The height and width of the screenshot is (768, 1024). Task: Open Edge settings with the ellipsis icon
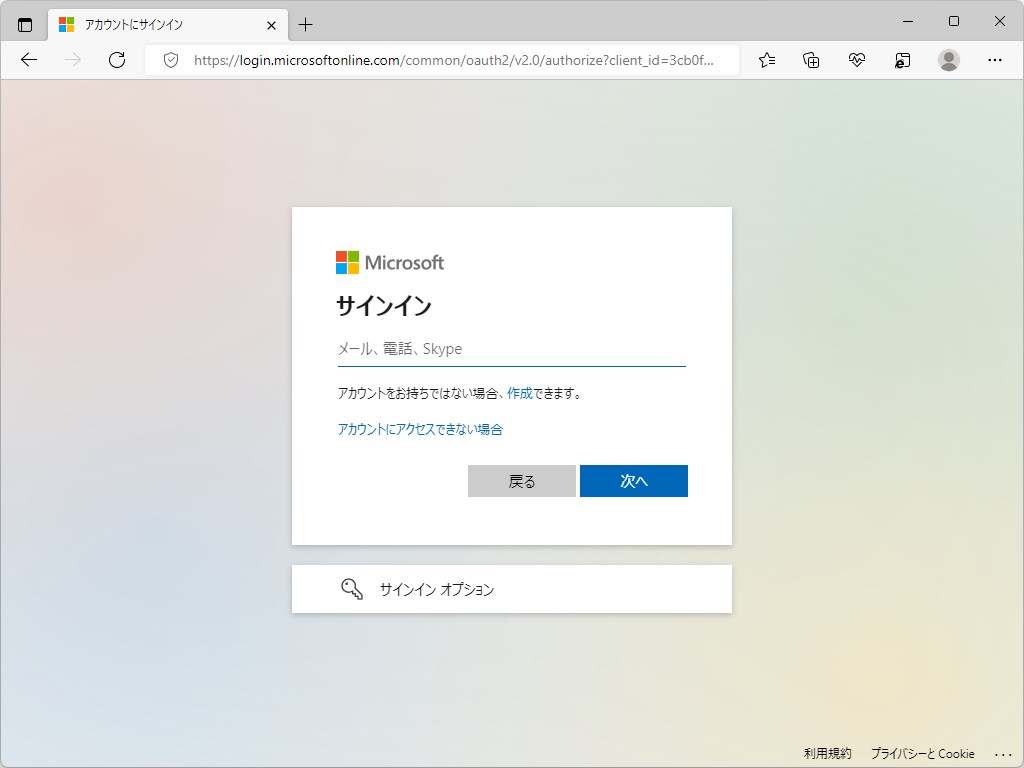coord(996,60)
